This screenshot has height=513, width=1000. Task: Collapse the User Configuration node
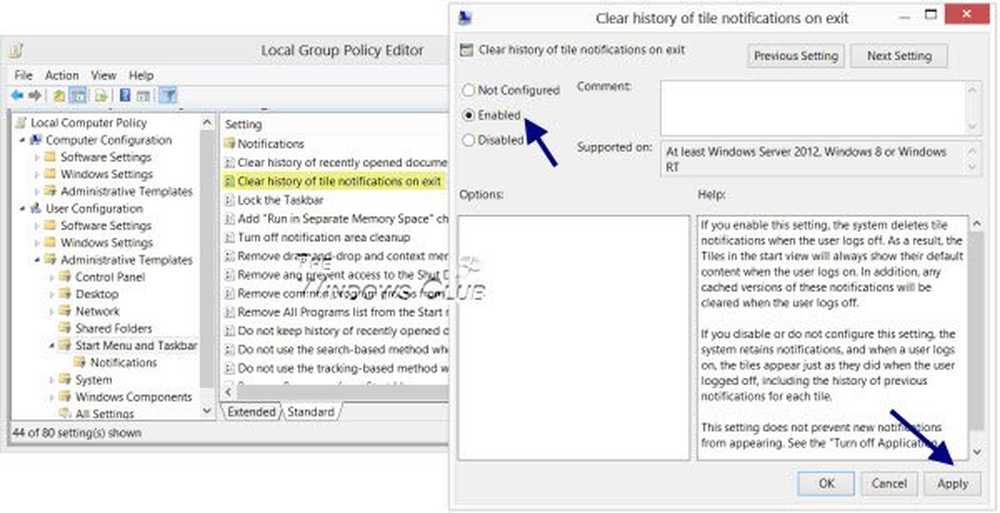click(22, 209)
